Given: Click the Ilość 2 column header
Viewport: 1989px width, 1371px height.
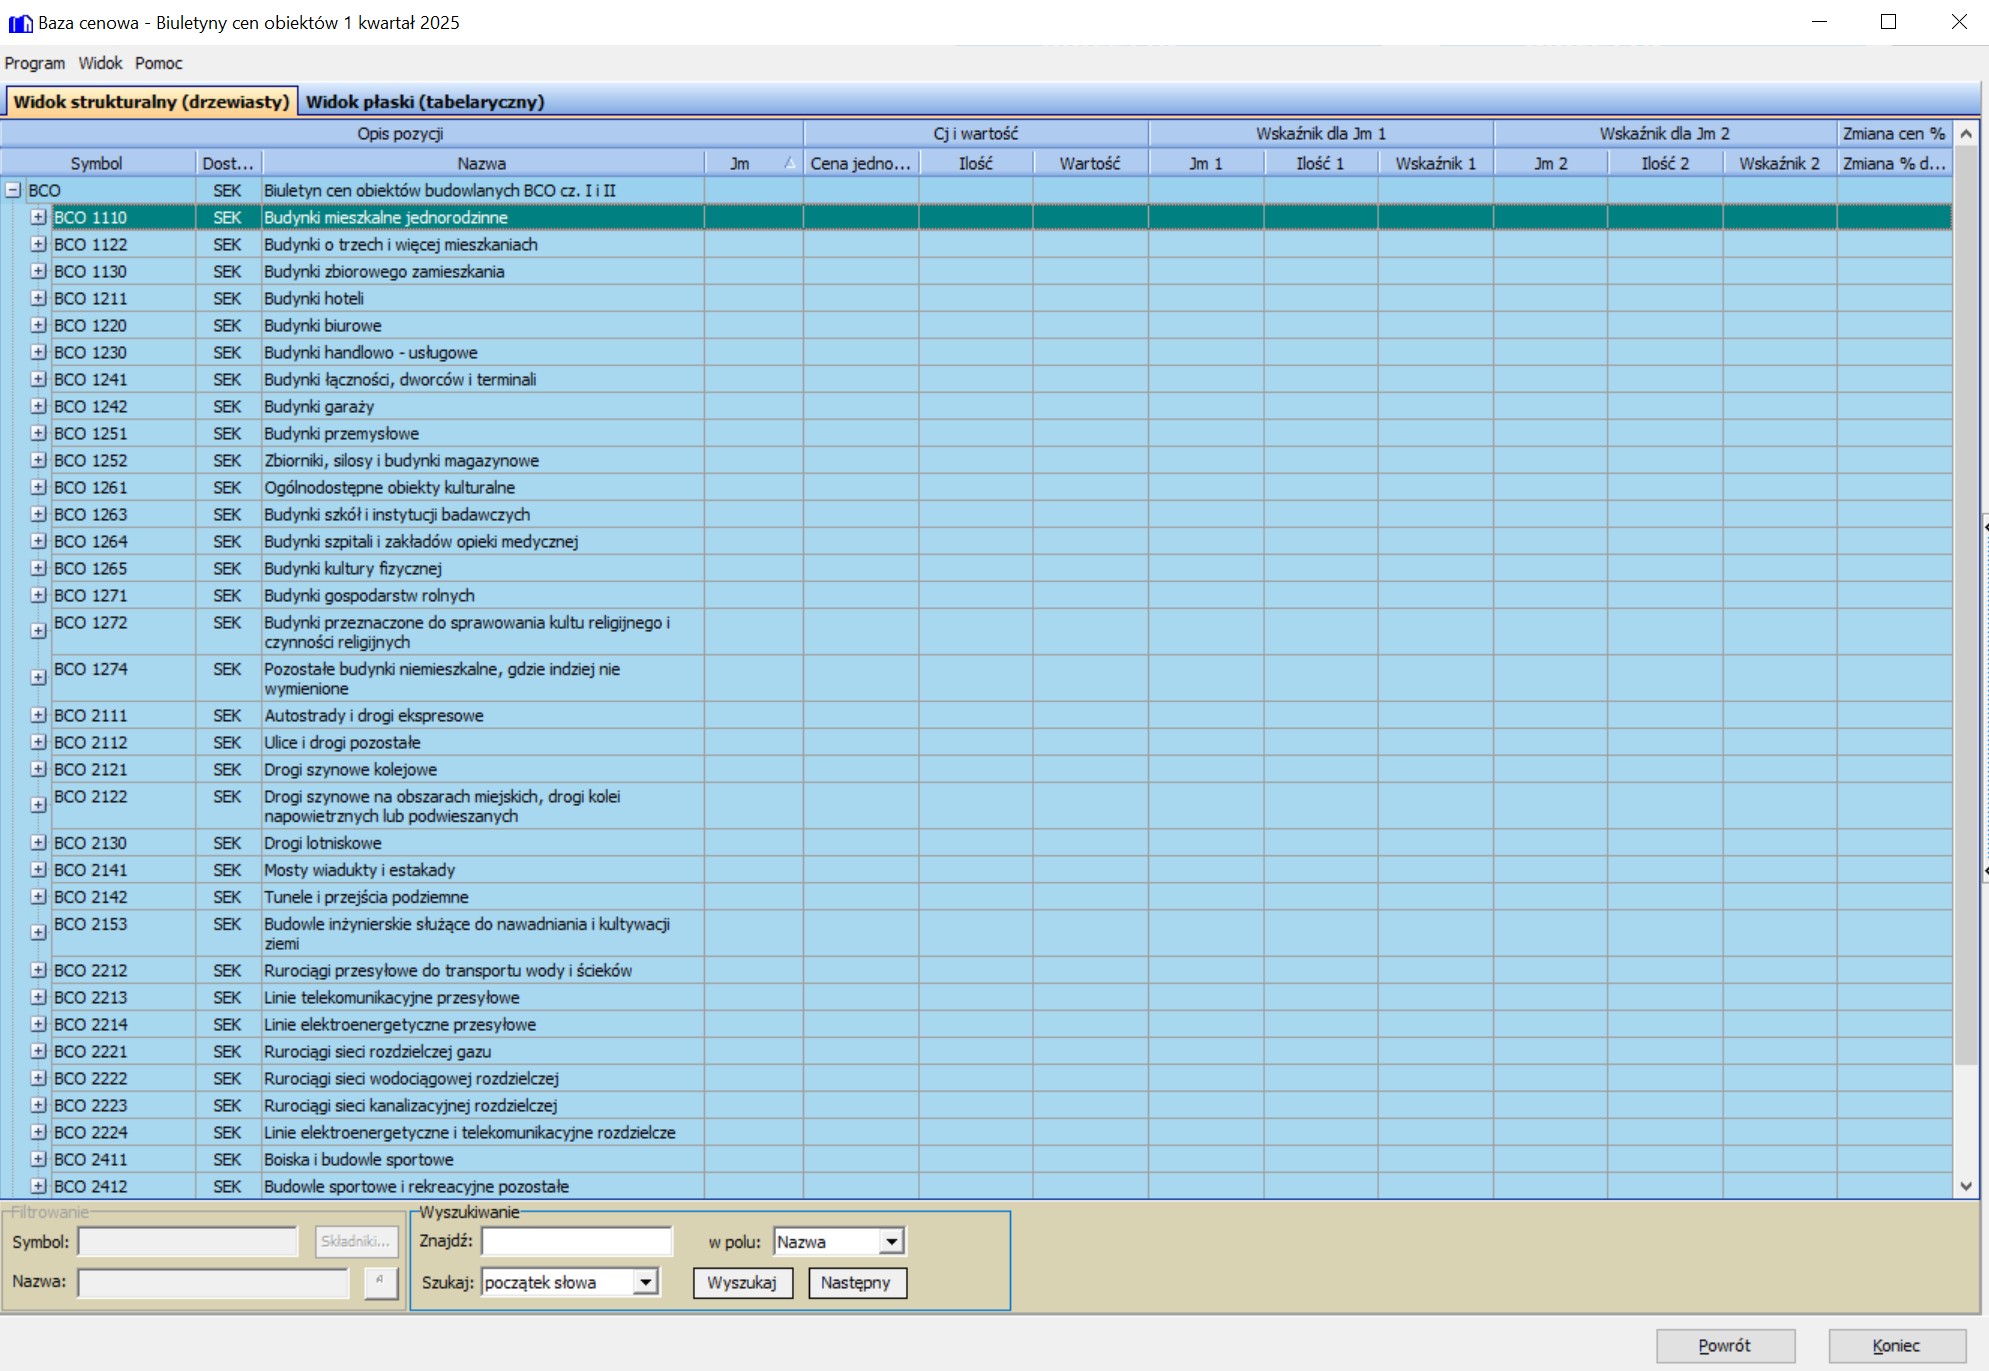Looking at the screenshot, I should pyautogui.click(x=1665, y=163).
